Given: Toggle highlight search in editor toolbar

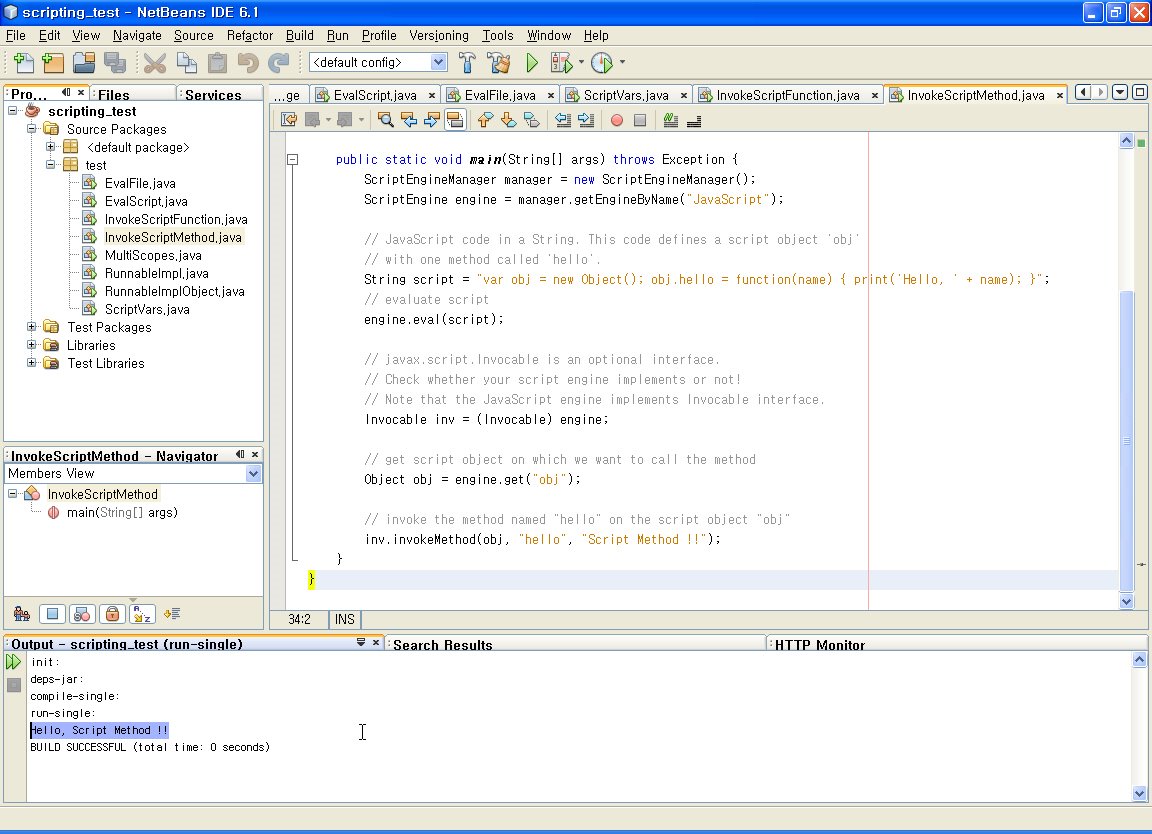Looking at the screenshot, I should (x=455, y=120).
